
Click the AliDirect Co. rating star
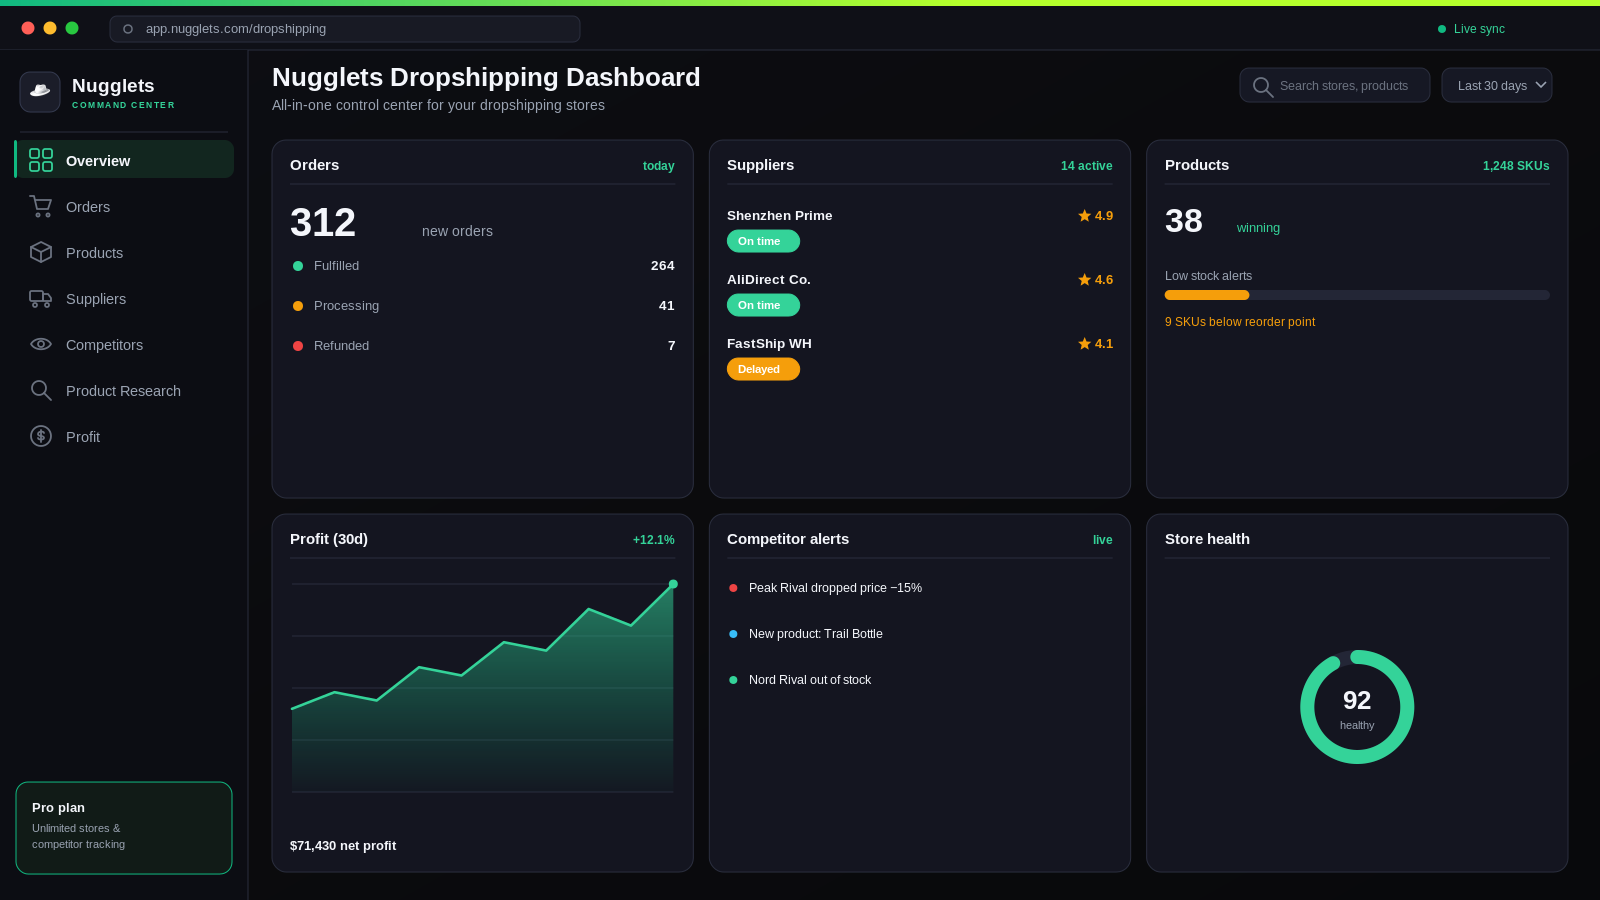tap(1084, 279)
